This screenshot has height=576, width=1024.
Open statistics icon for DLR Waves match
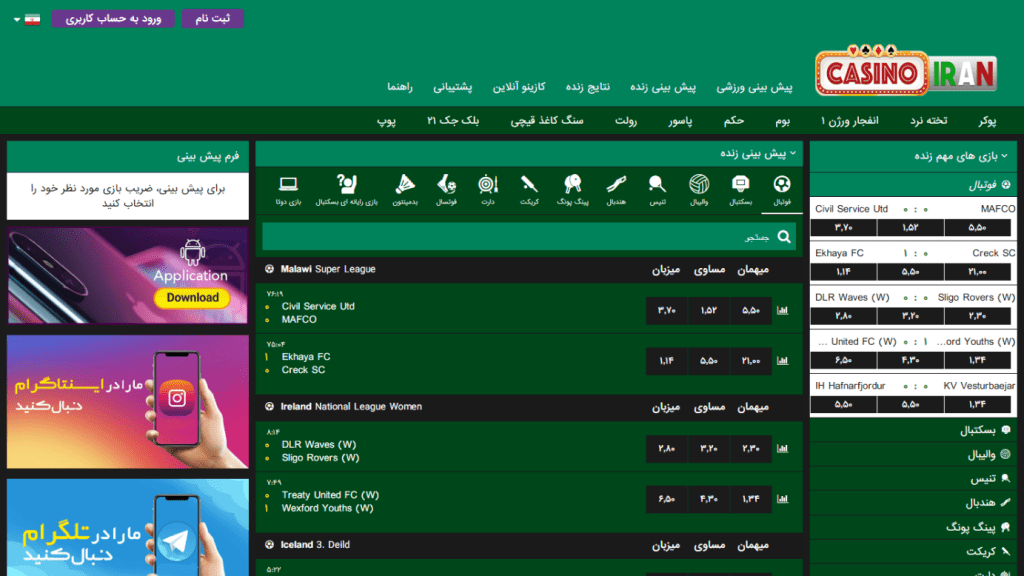pyautogui.click(x=782, y=449)
